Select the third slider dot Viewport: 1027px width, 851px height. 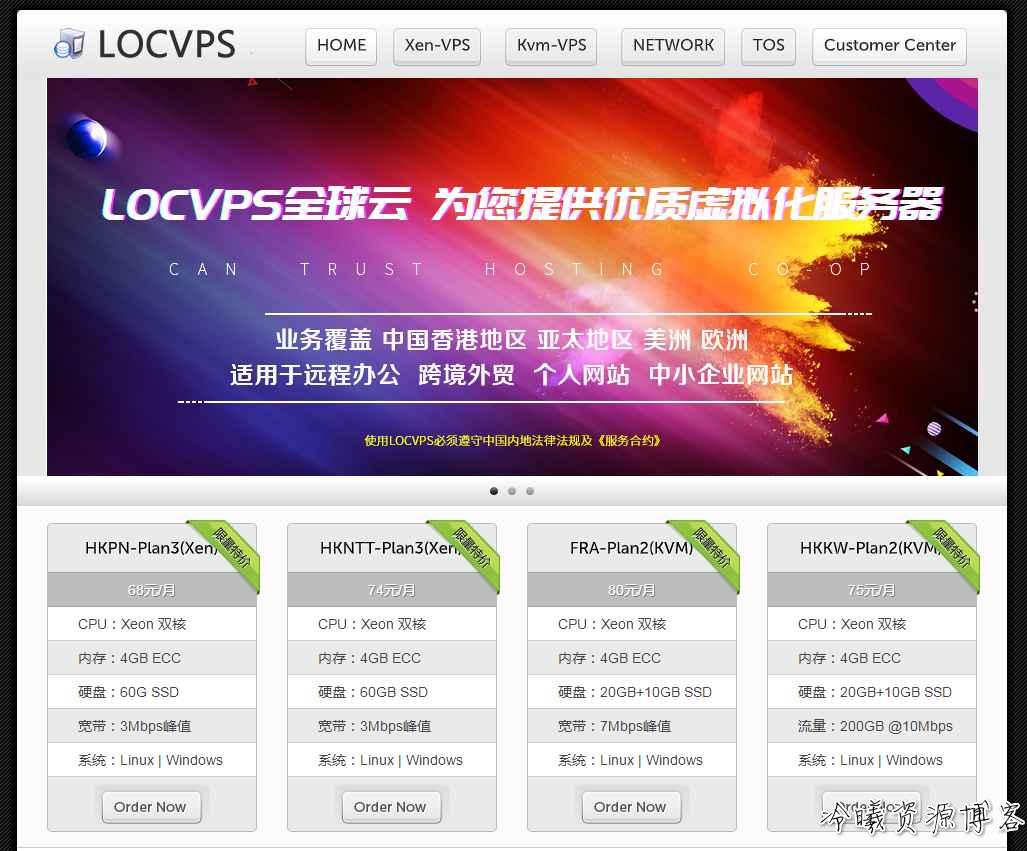pos(530,491)
